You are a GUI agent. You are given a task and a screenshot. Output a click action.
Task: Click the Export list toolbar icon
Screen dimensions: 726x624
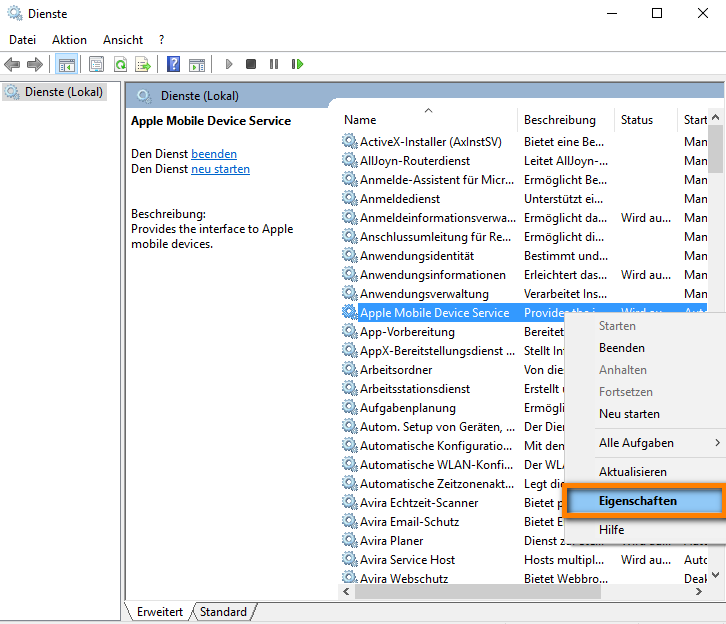143,64
